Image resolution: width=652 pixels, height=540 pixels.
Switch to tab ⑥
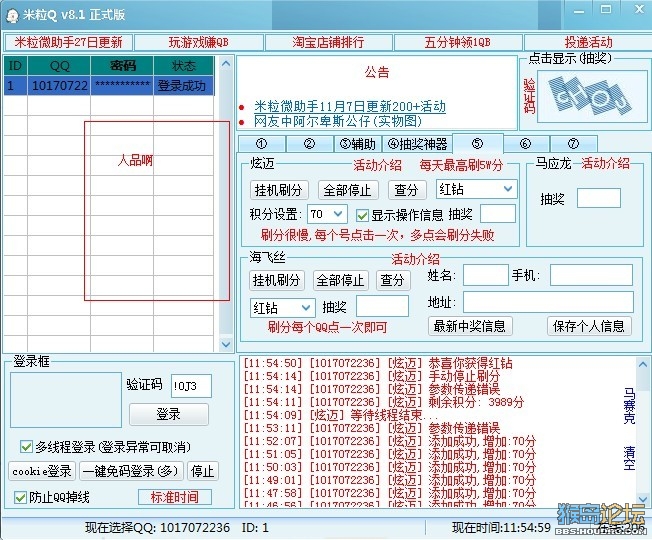coord(526,144)
